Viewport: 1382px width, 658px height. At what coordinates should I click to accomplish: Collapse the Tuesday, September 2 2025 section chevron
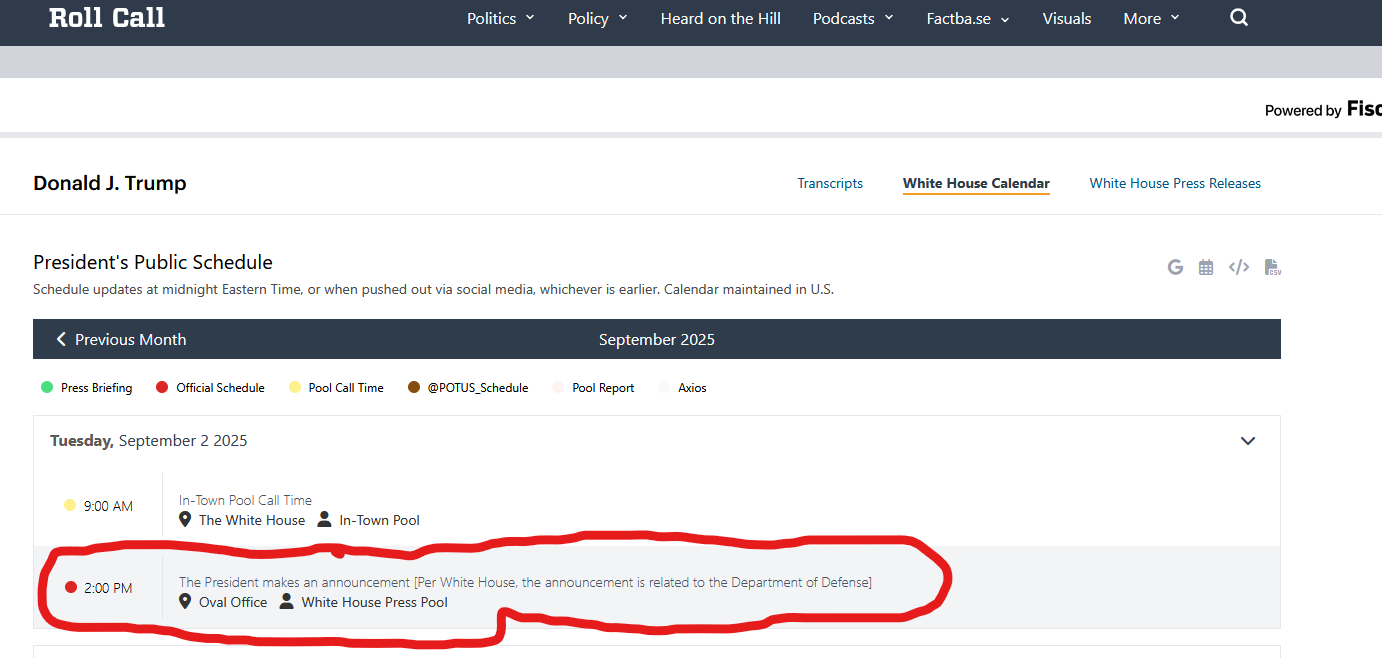[1248, 441]
